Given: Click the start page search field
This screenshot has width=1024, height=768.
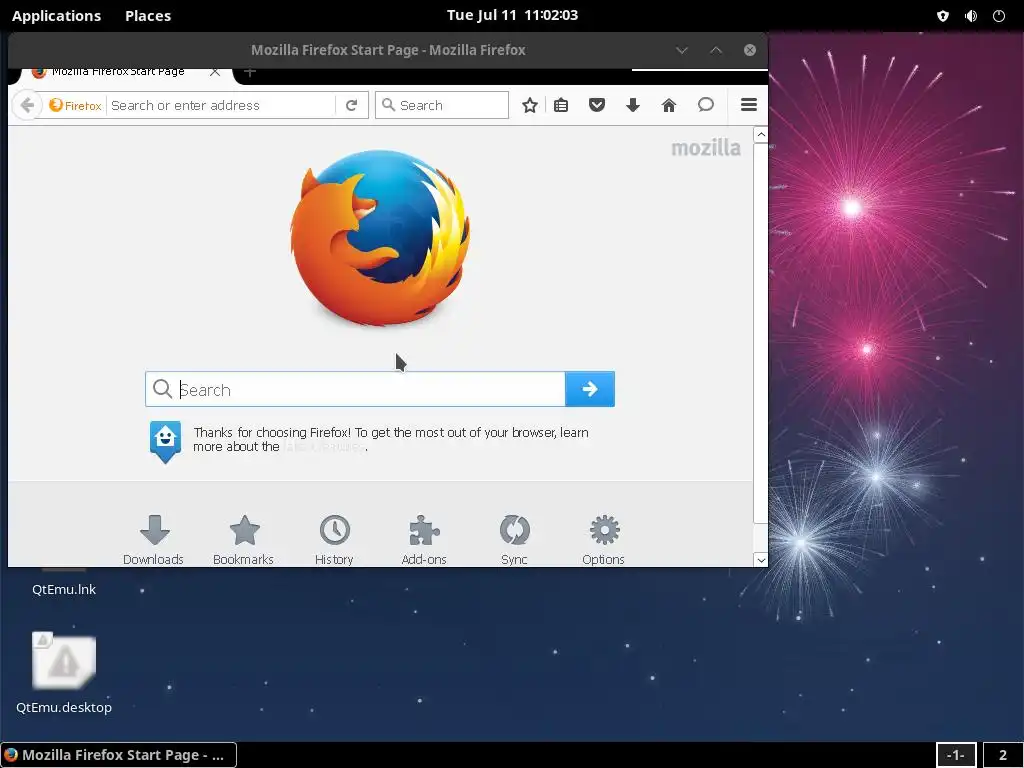Looking at the screenshot, I should click(x=355, y=389).
